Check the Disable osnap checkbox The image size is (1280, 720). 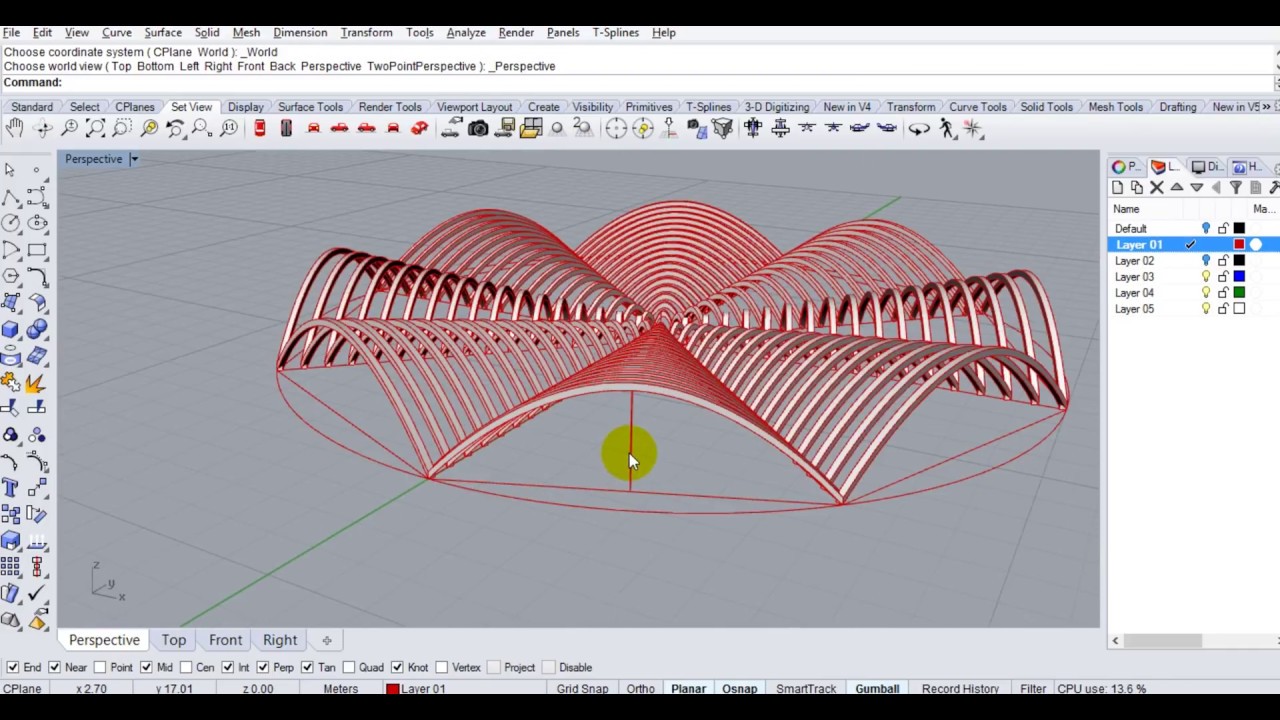[548, 667]
